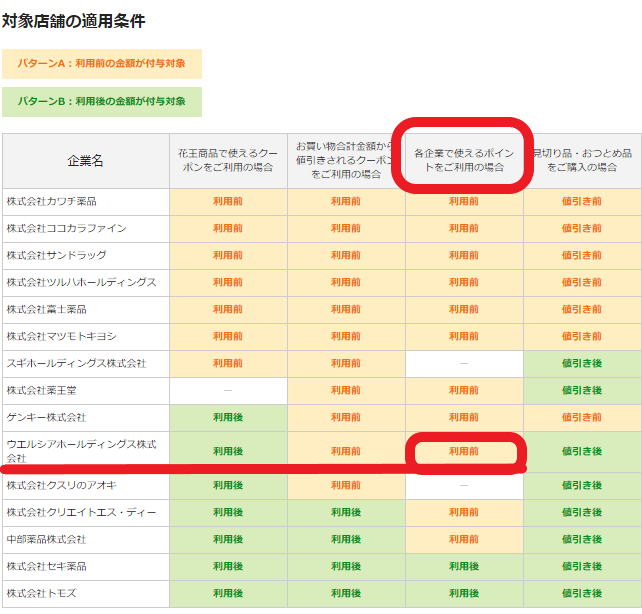The width and height of the screenshot is (642, 614).
Task: Click the 見切り品・おつとめ品 column header
Action: point(582,160)
